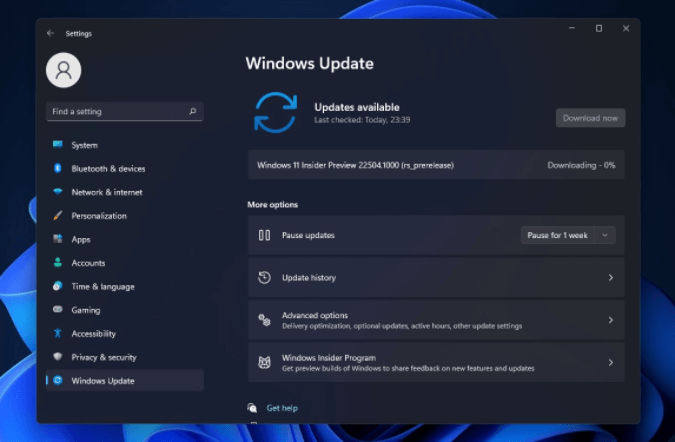Select Personalization in the sidebar

(125, 216)
